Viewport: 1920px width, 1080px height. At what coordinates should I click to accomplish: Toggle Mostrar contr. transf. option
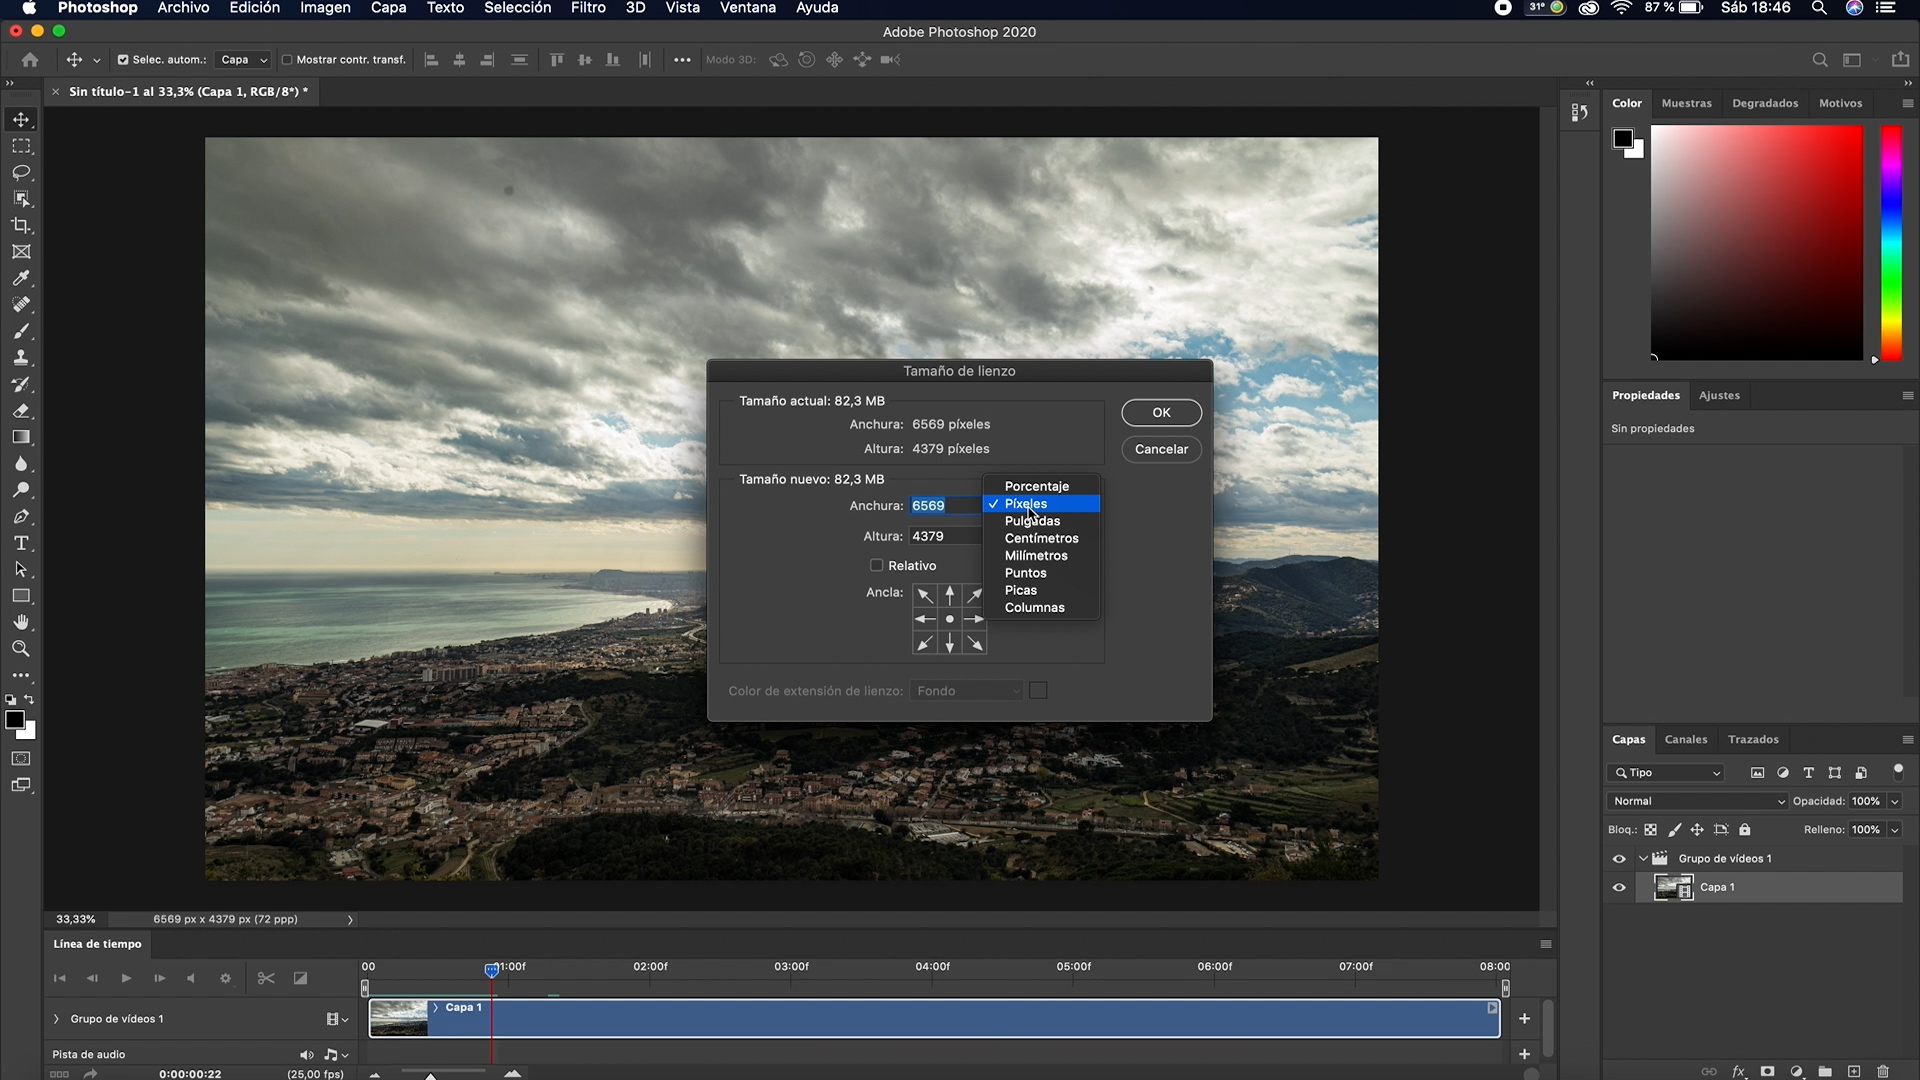point(287,59)
